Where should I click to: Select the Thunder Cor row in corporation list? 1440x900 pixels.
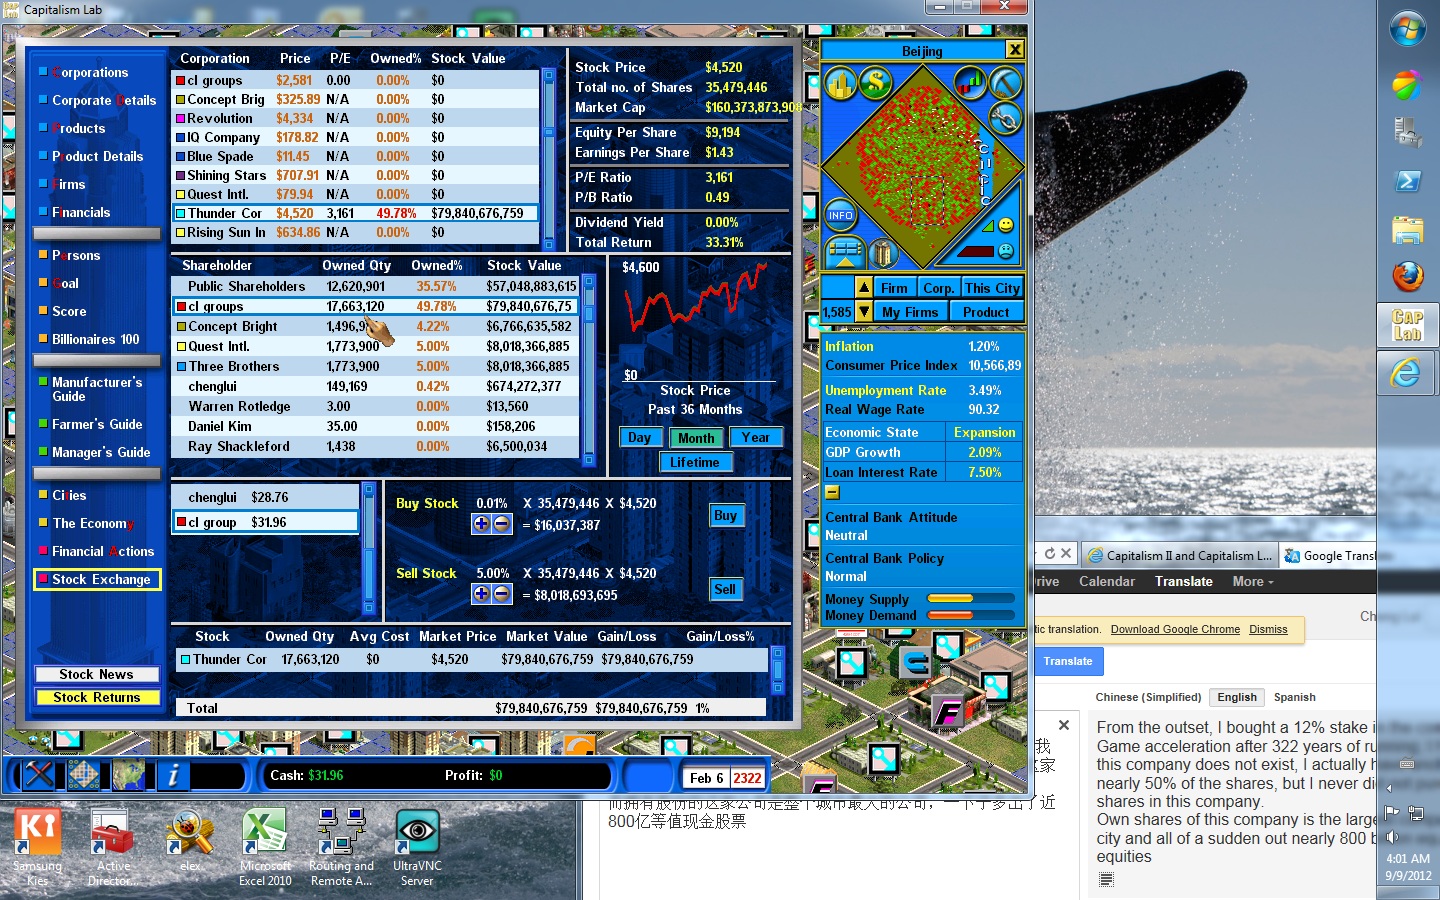pyautogui.click(x=356, y=213)
